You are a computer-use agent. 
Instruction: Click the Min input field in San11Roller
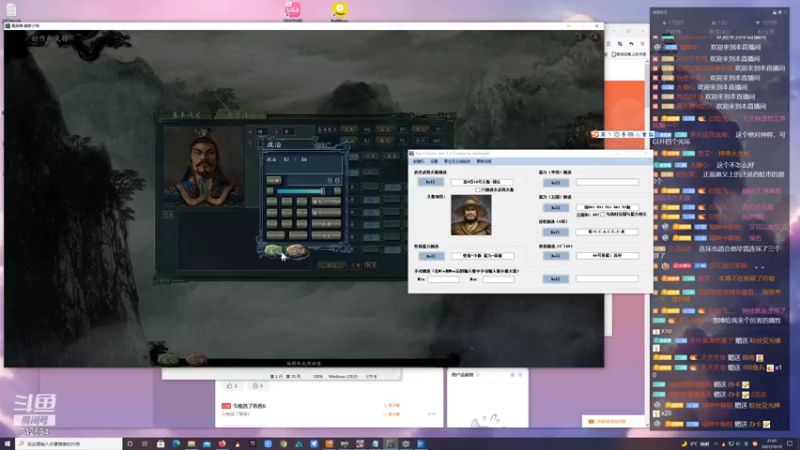443,280
